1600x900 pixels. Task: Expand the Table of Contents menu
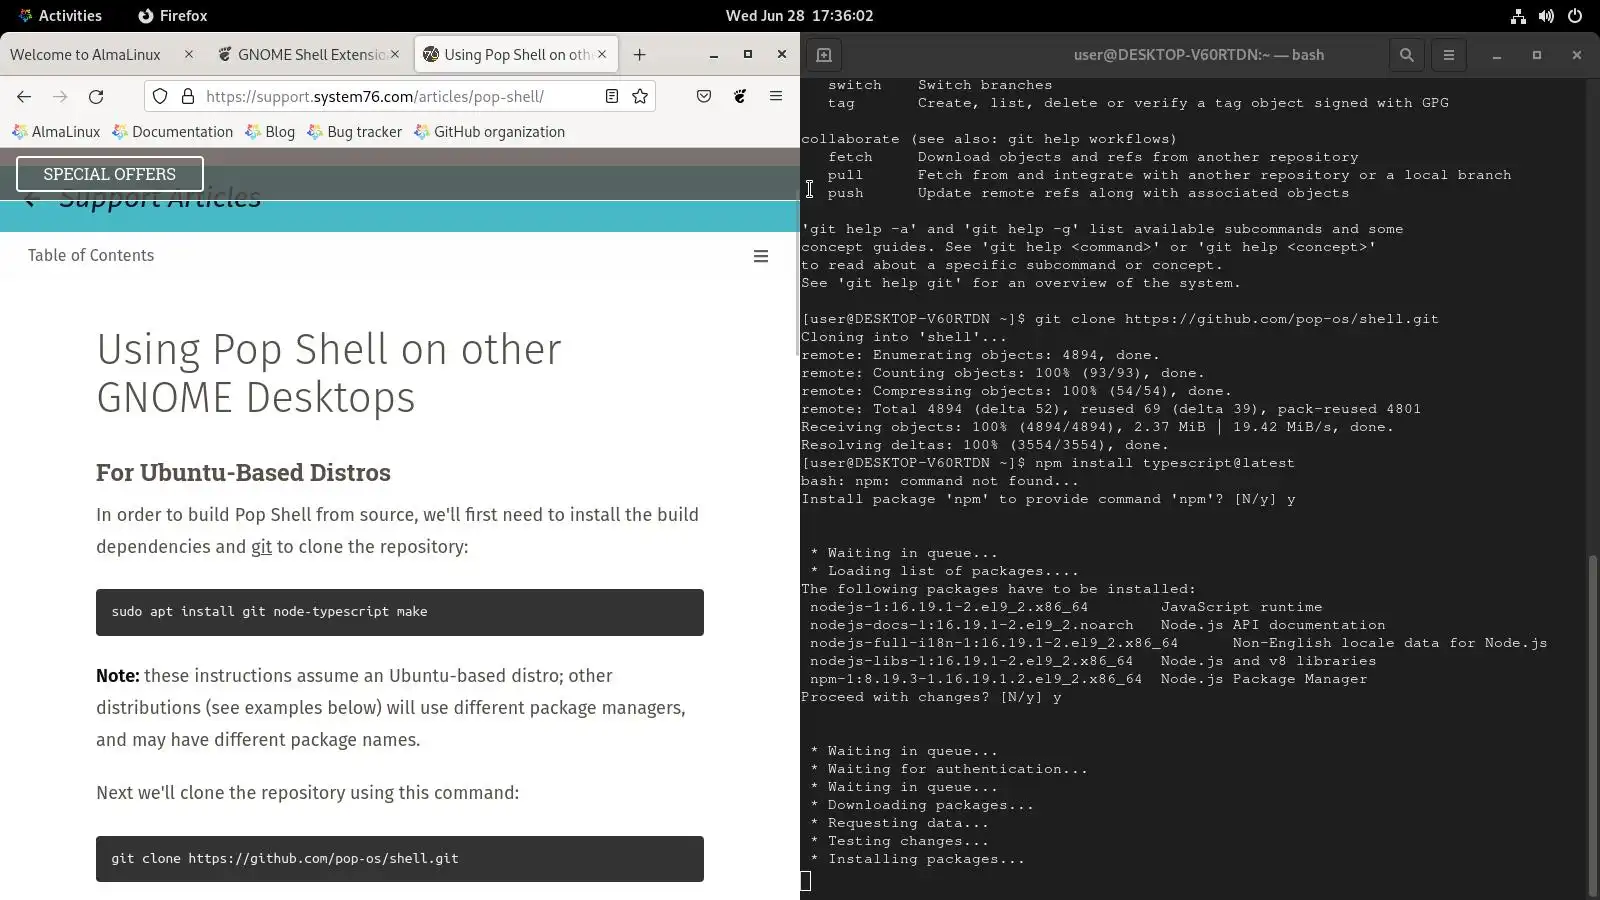click(761, 256)
